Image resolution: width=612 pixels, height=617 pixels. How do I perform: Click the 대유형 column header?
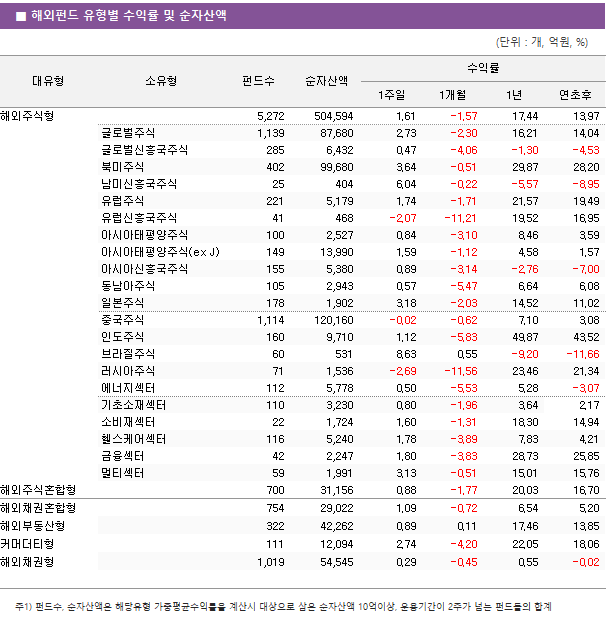[x=48, y=81]
